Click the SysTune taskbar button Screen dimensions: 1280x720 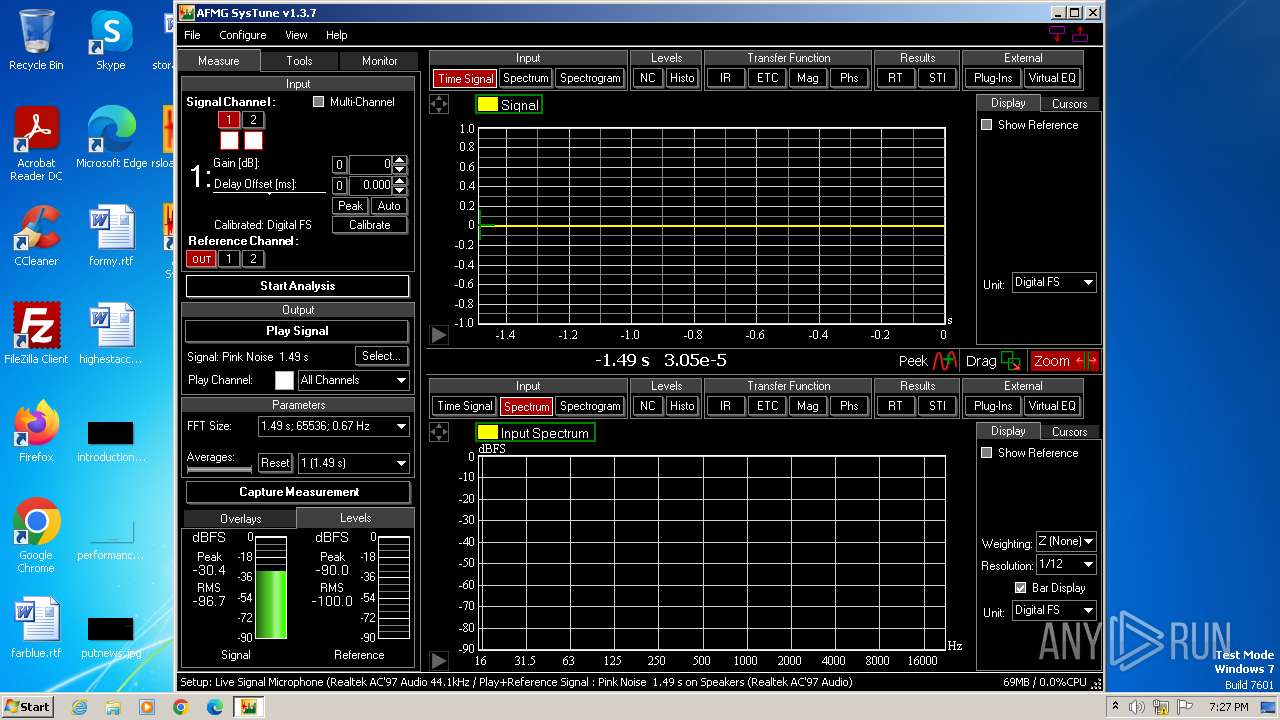pos(248,707)
